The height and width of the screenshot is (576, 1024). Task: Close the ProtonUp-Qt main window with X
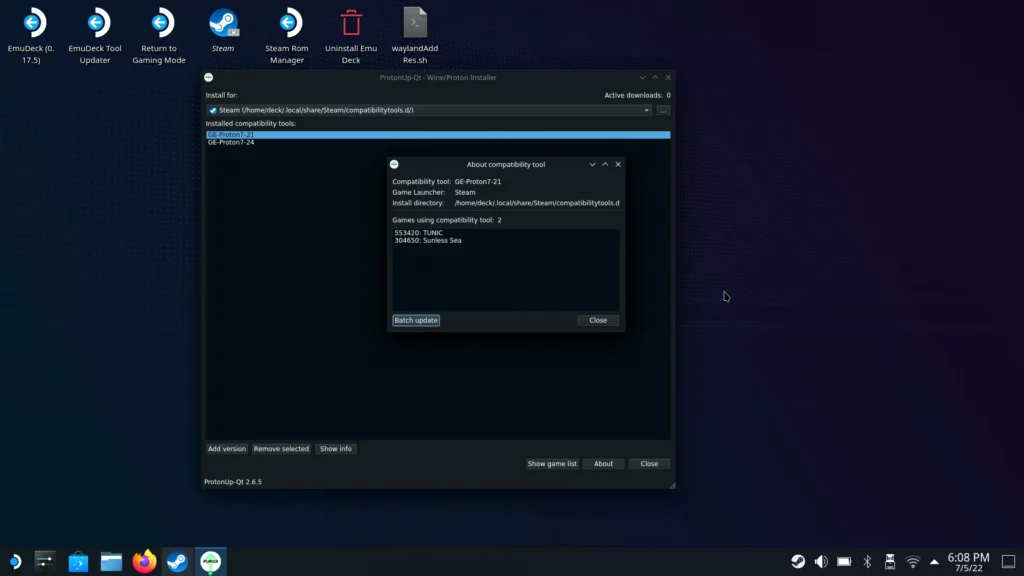coord(668,77)
